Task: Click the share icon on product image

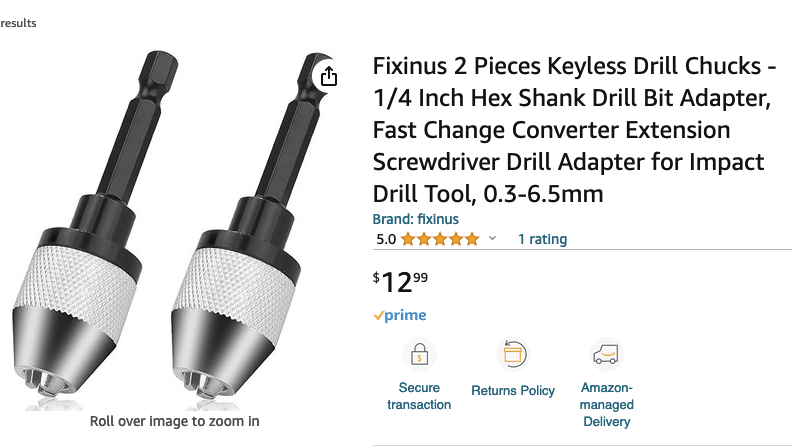Action: point(329,76)
